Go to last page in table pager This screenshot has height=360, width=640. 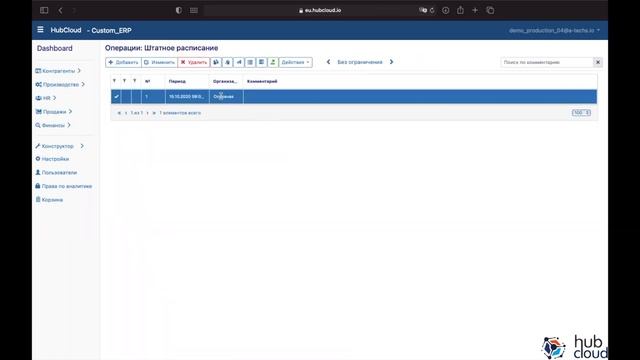click(x=154, y=113)
